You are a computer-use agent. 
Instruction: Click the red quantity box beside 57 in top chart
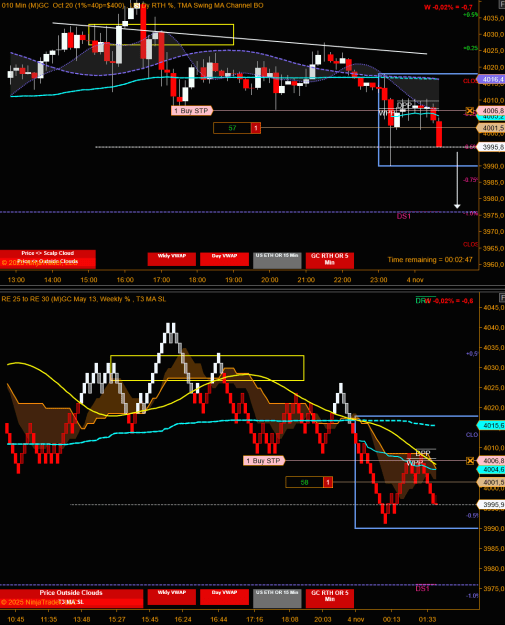click(x=256, y=128)
